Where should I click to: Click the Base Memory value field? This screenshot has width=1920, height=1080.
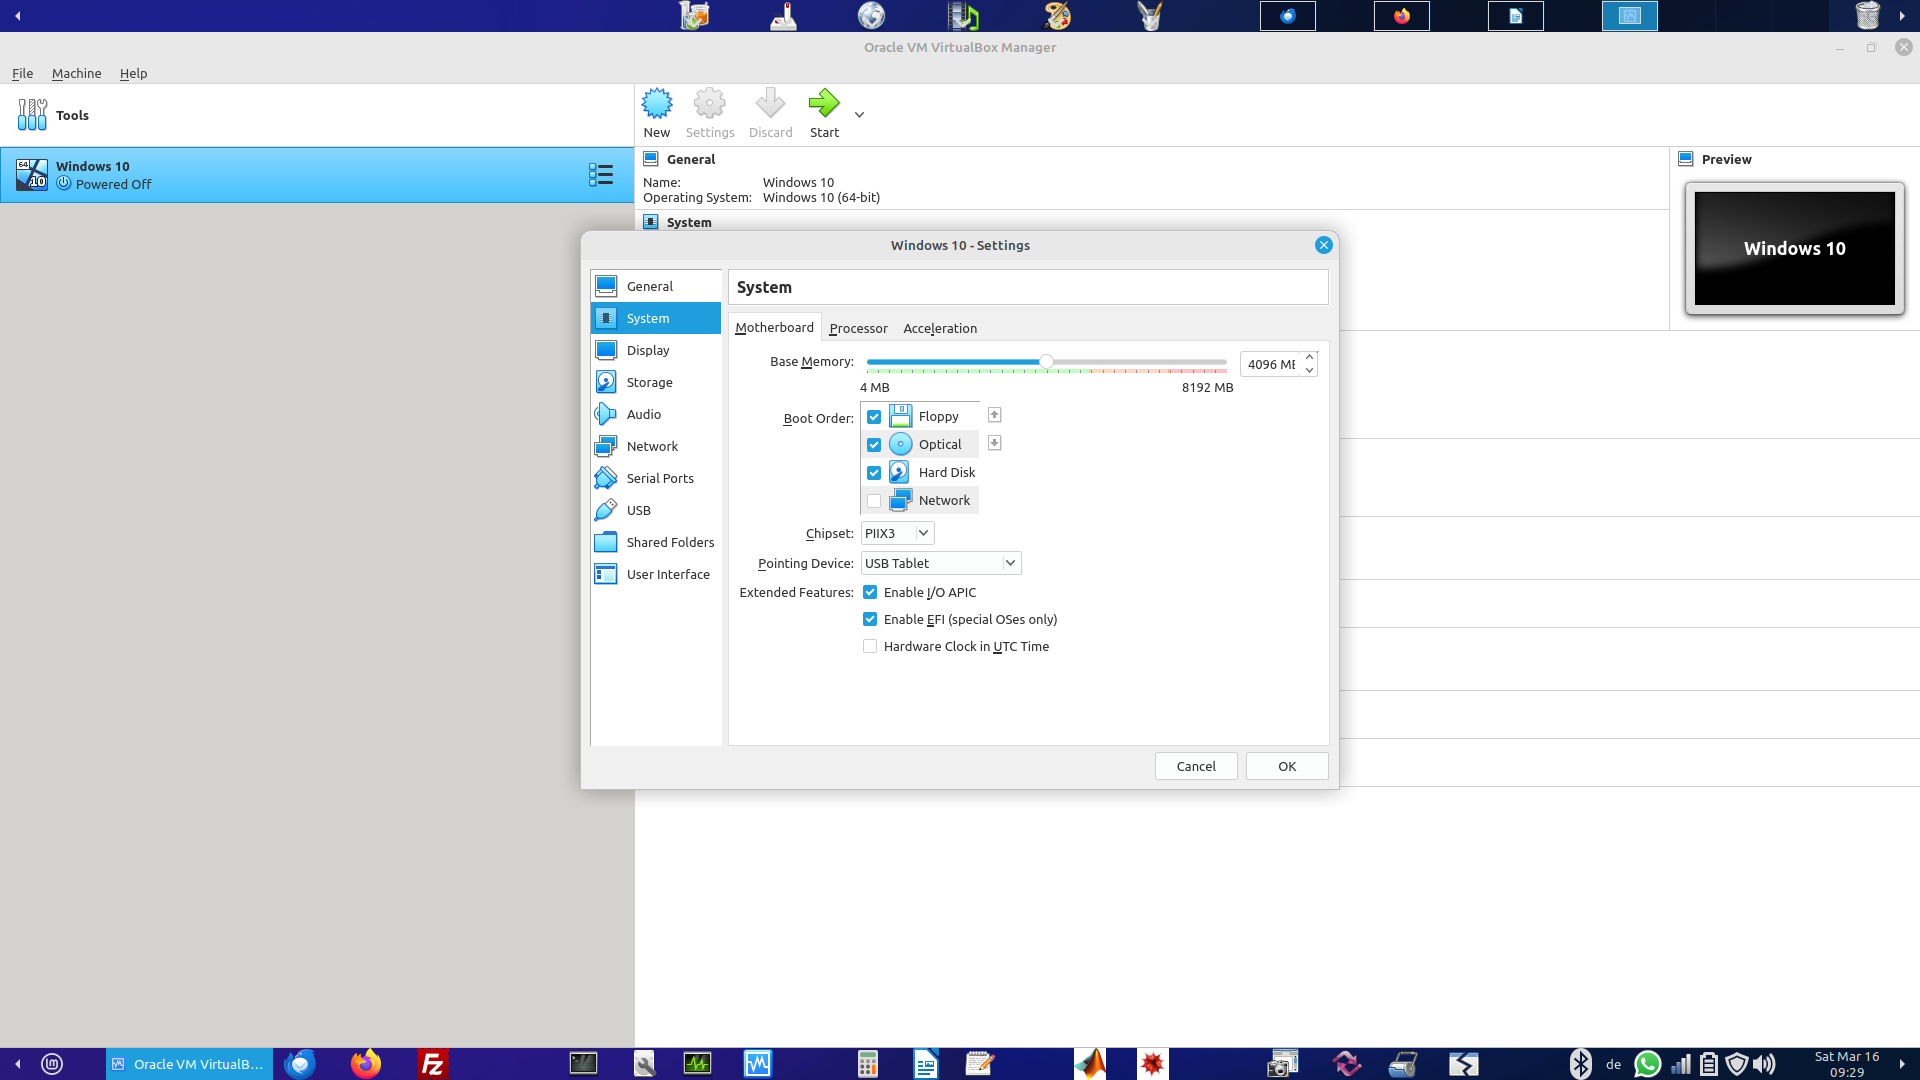click(1271, 364)
